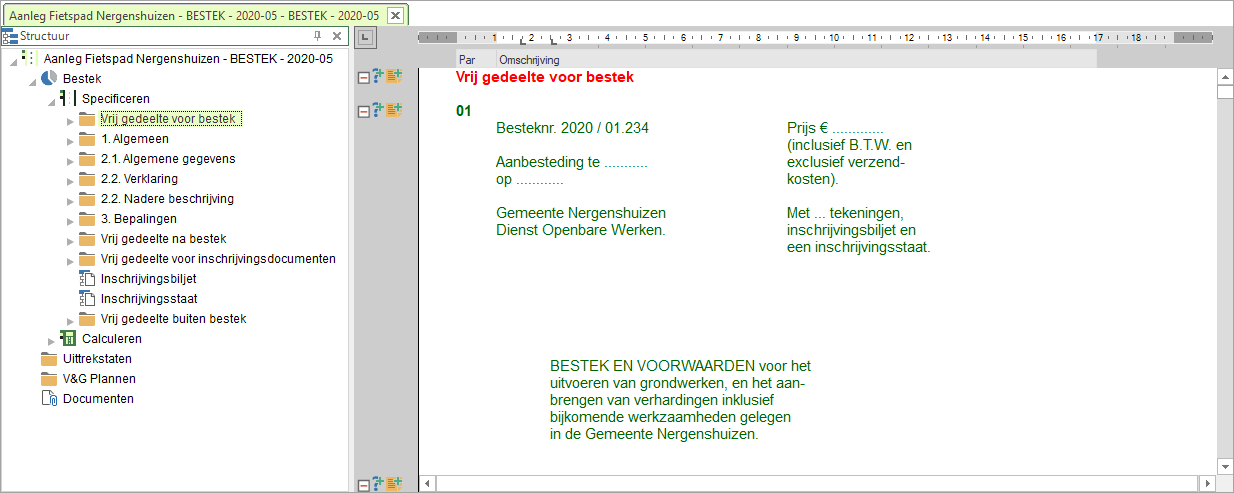Expand the '2.2. Verklaring' folder
Image resolution: width=1234 pixels, height=493 pixels.
click(x=70, y=180)
